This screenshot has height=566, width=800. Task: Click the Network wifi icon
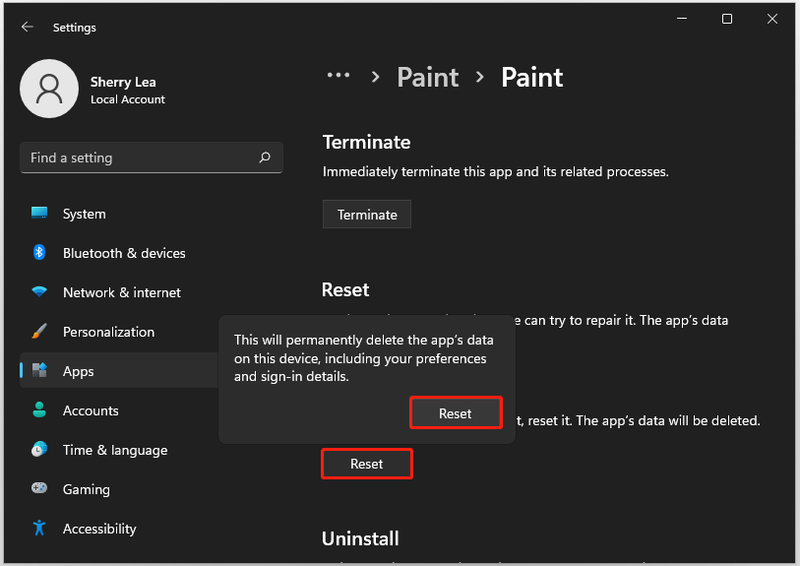39,291
